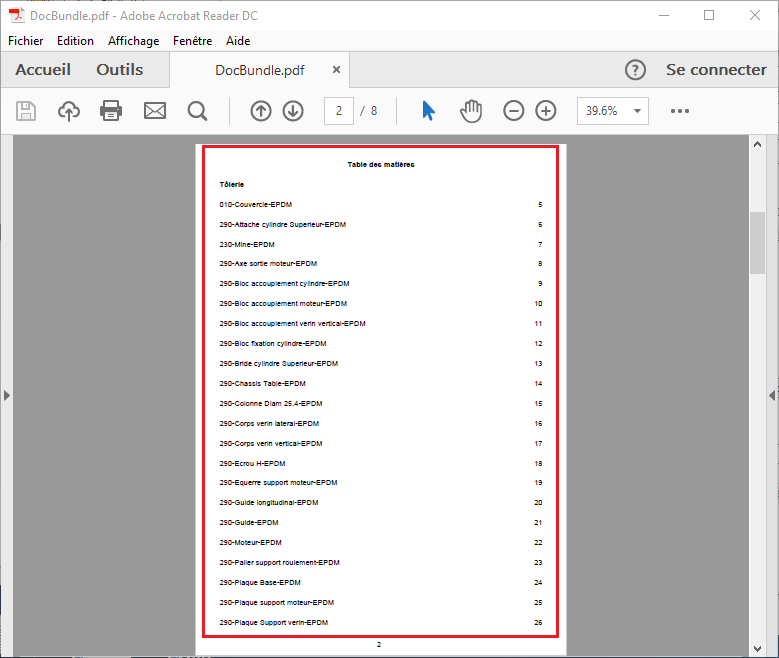Expand the right tools pane
The width and height of the screenshot is (779, 658).
[x=772, y=396]
